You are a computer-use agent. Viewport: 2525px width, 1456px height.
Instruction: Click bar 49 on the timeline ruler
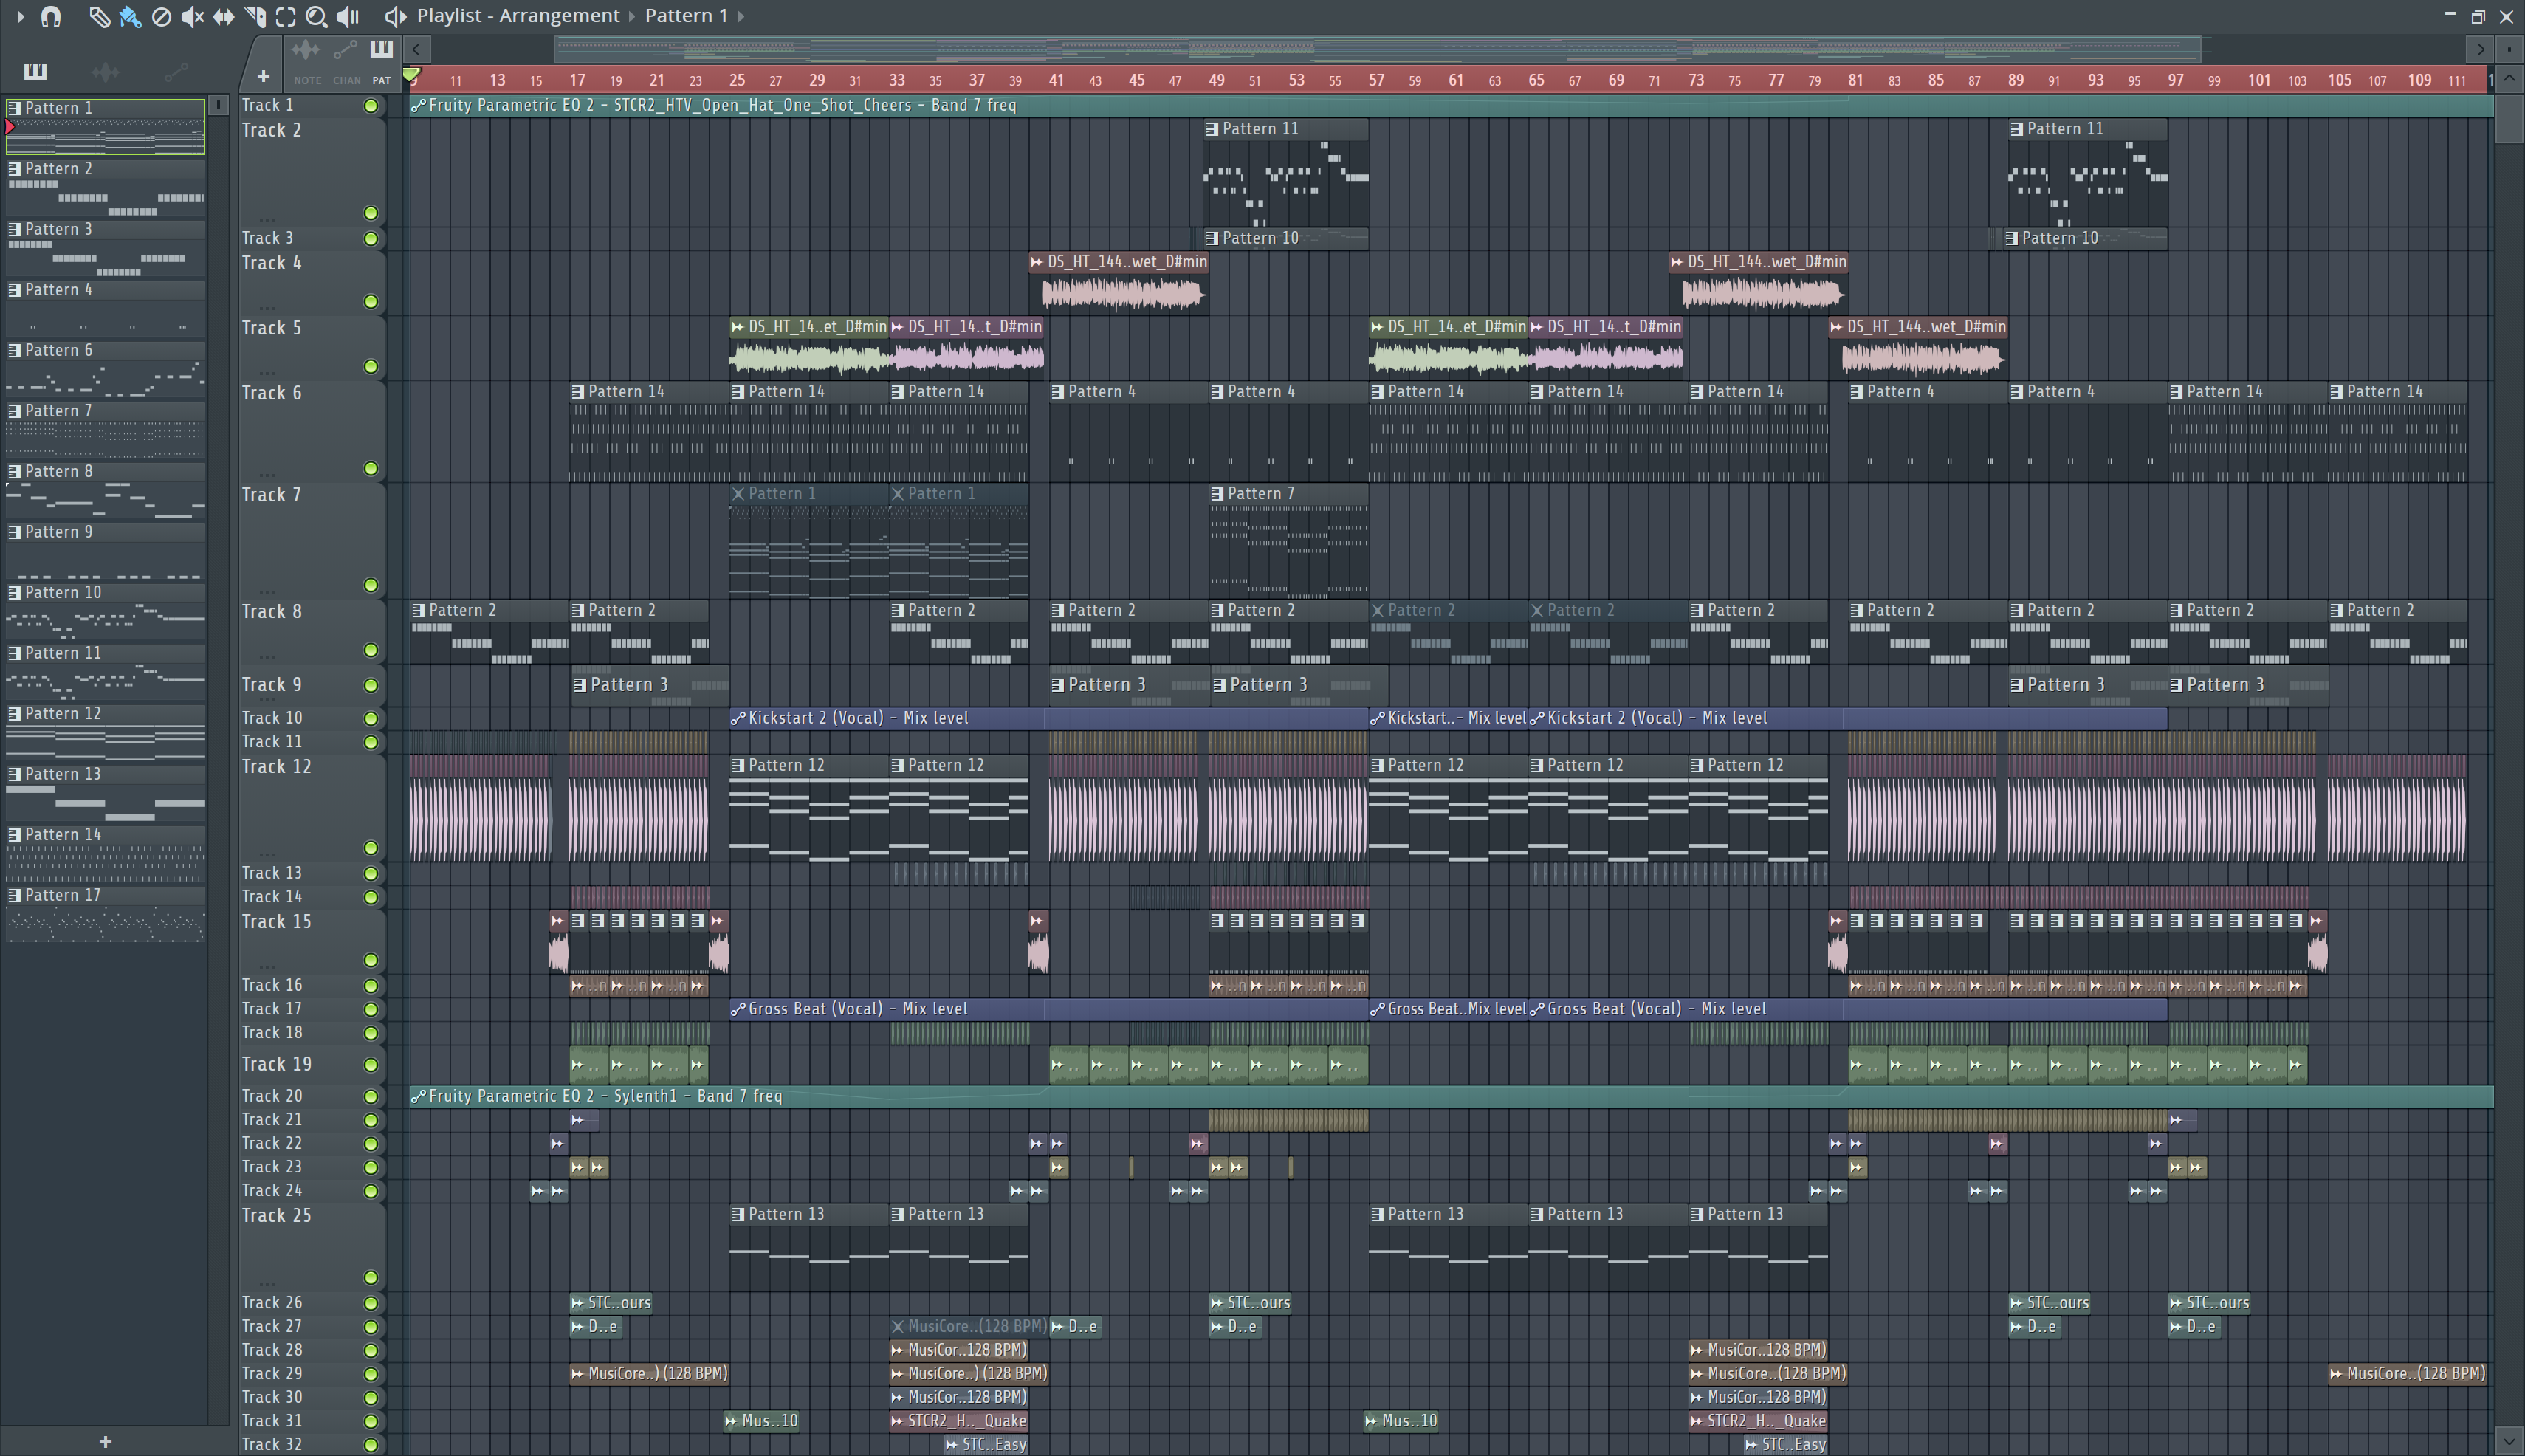1216,80
